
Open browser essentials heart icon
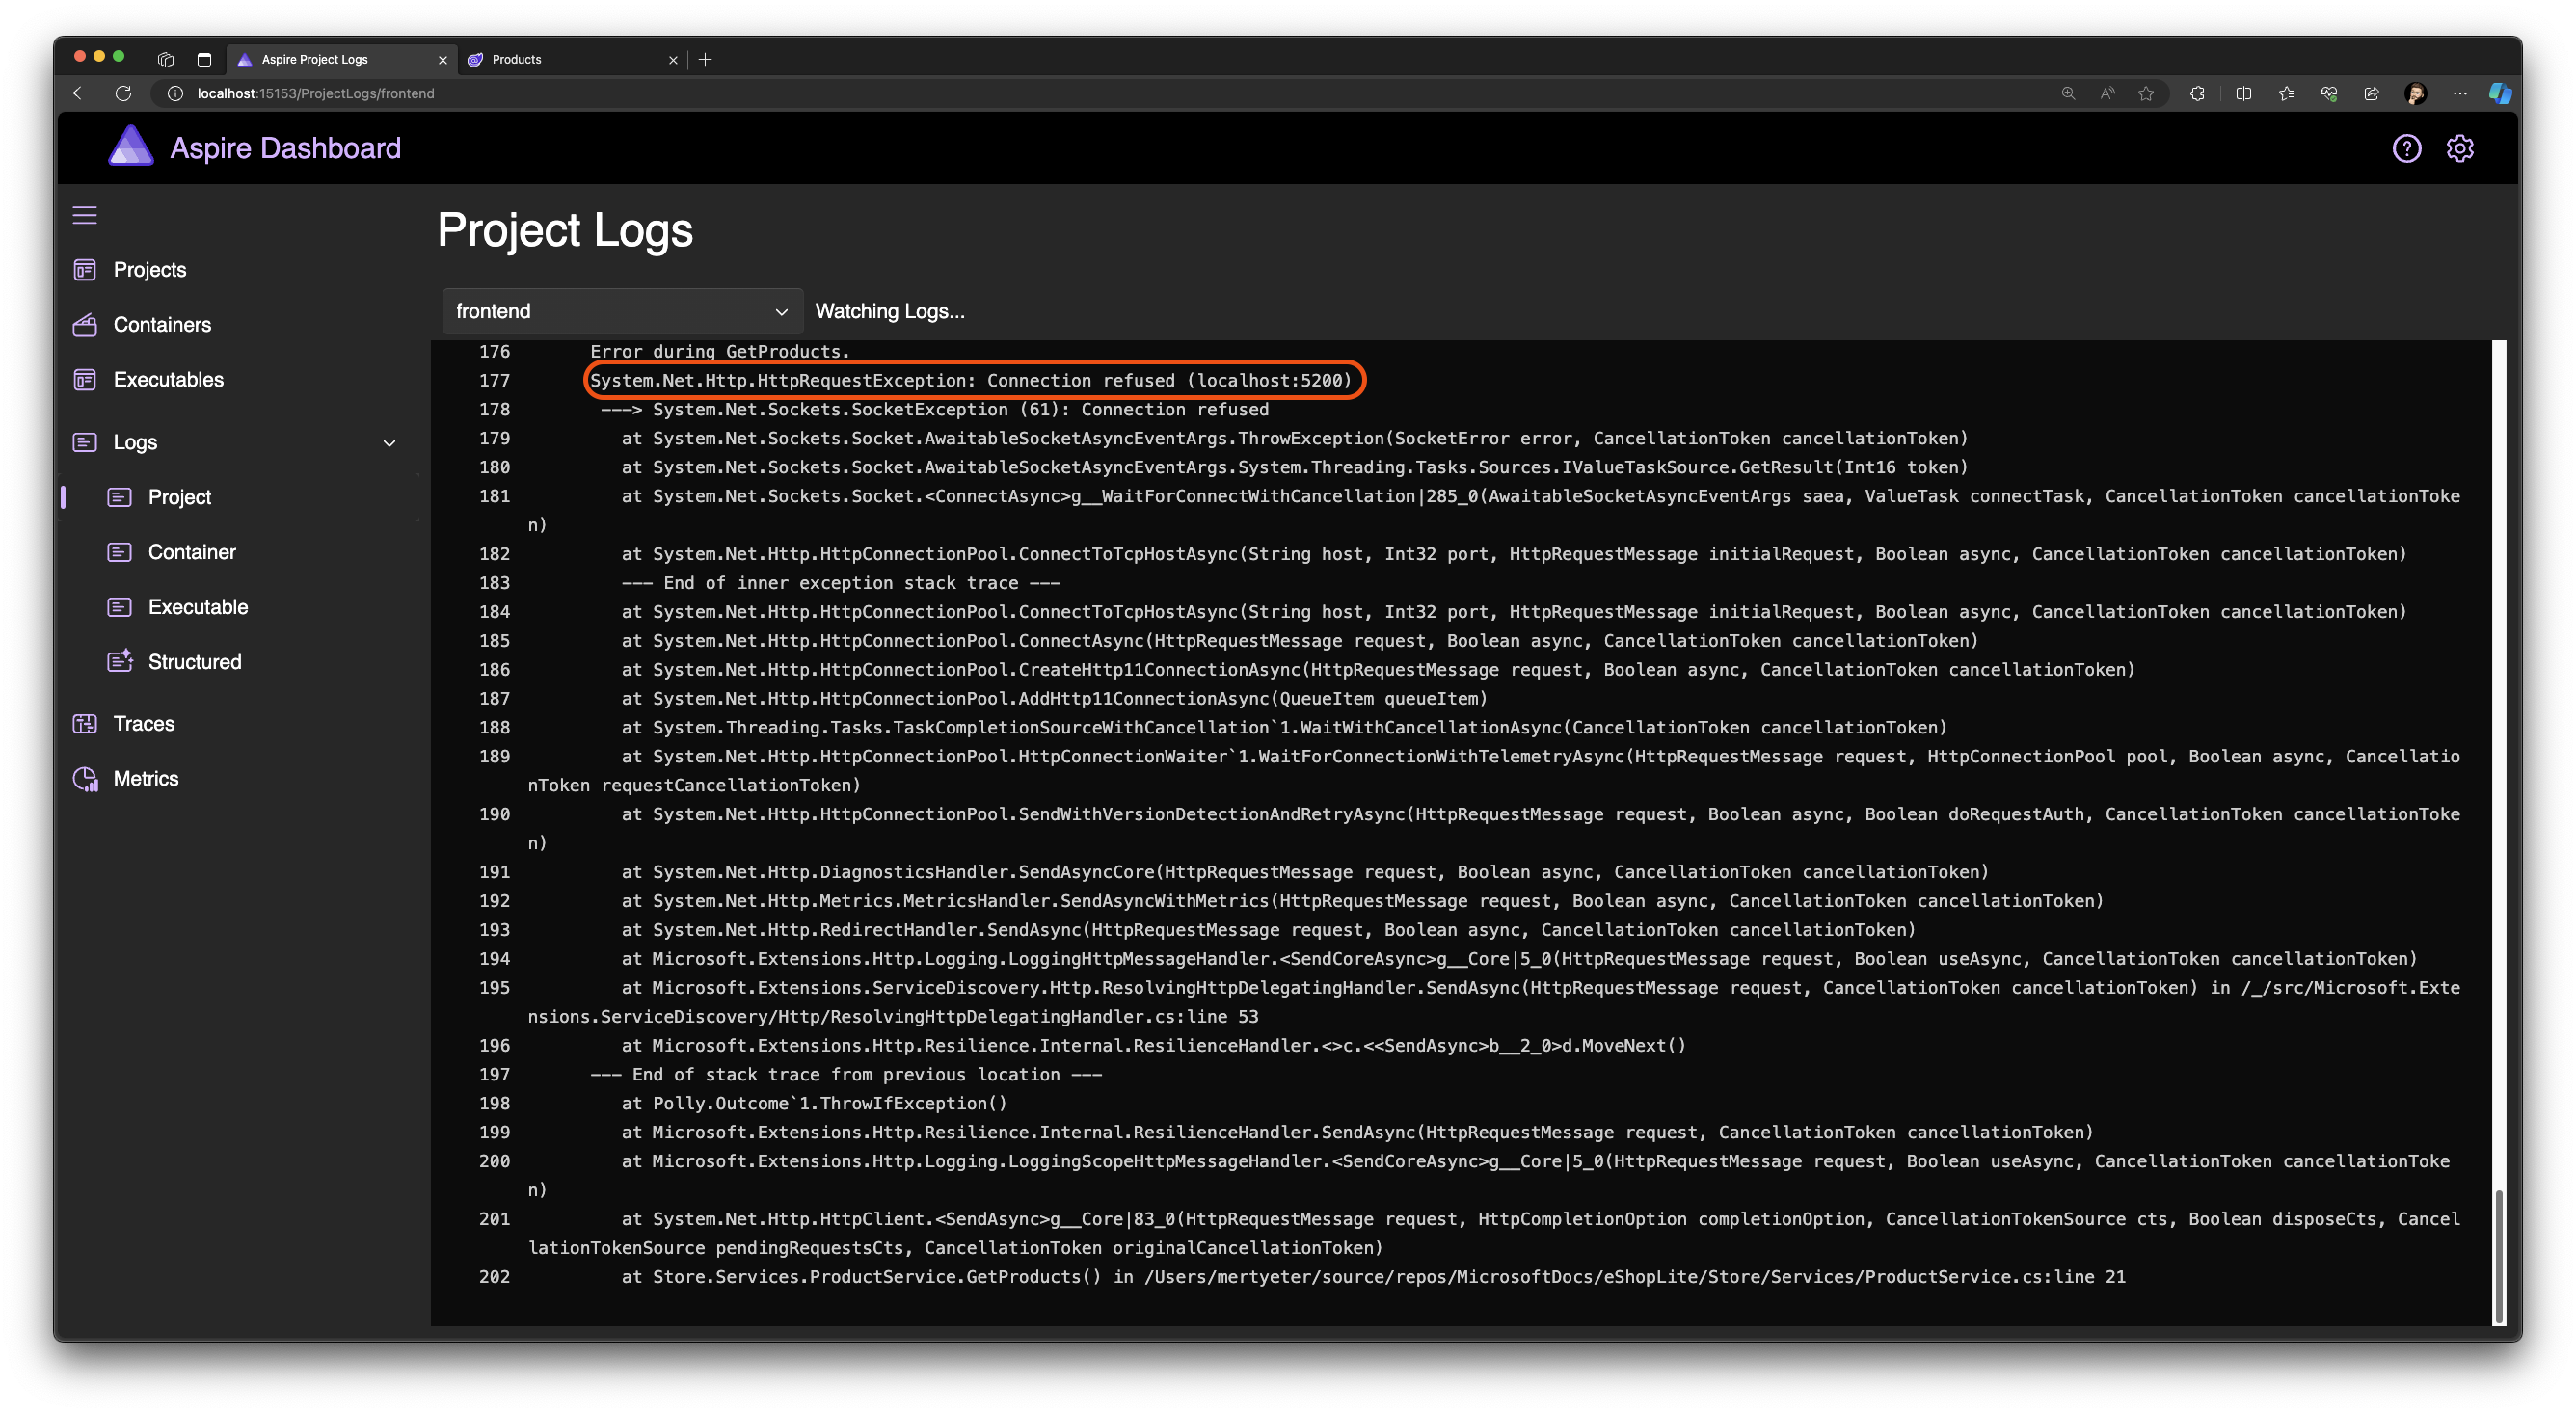(2329, 93)
